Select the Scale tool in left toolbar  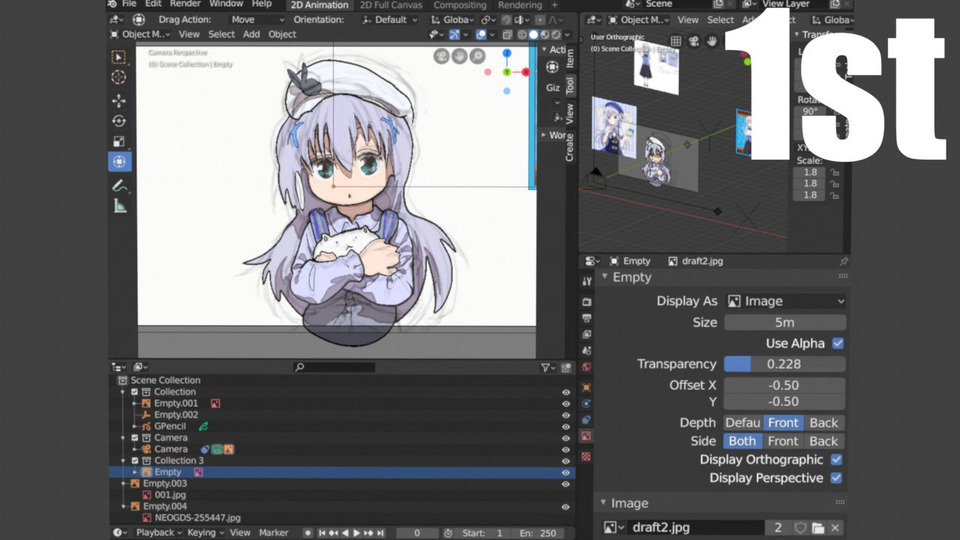point(119,141)
